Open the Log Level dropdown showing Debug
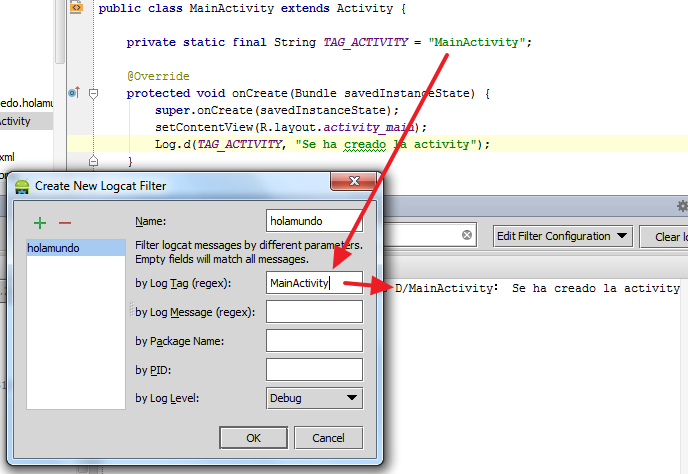The image size is (688, 474). 314,398
